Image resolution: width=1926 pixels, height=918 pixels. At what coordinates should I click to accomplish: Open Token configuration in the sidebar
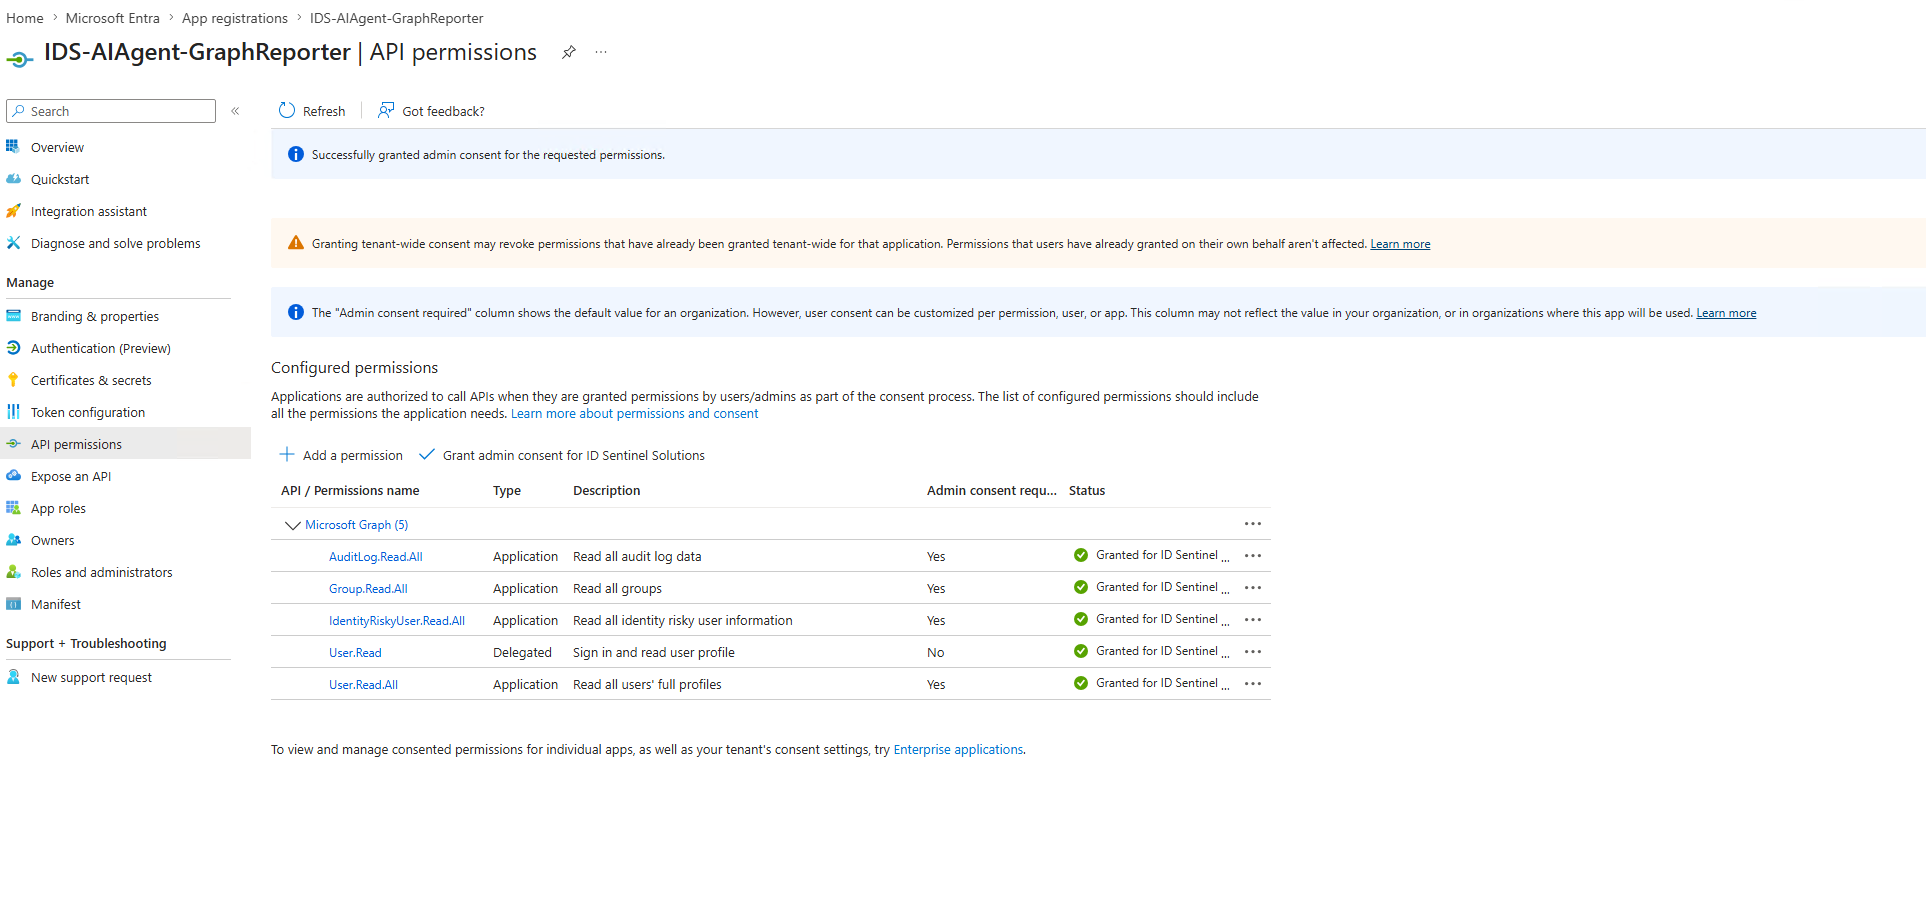tap(88, 412)
